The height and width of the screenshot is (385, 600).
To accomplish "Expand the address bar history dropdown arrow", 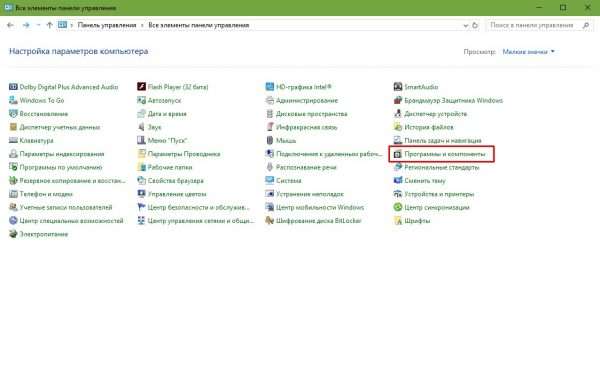I will tap(465, 25).
